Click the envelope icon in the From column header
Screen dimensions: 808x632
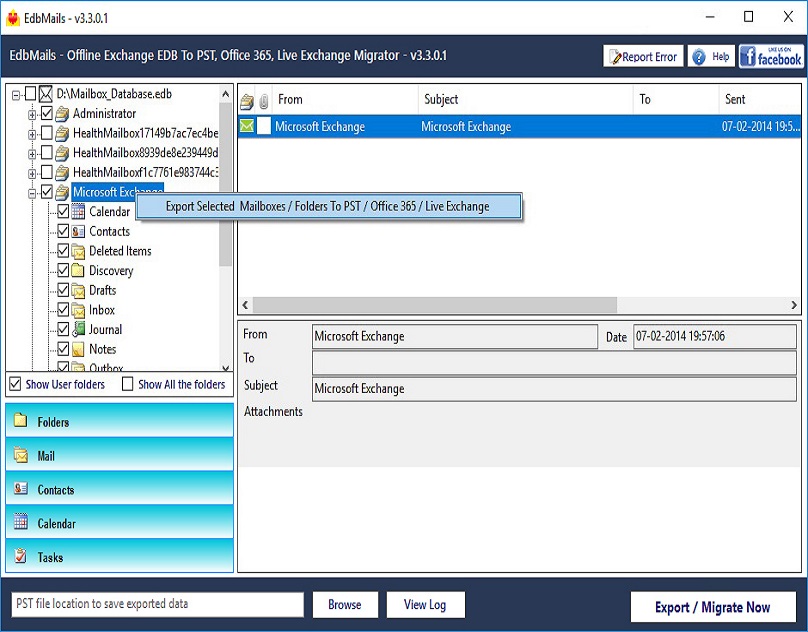coord(248,97)
